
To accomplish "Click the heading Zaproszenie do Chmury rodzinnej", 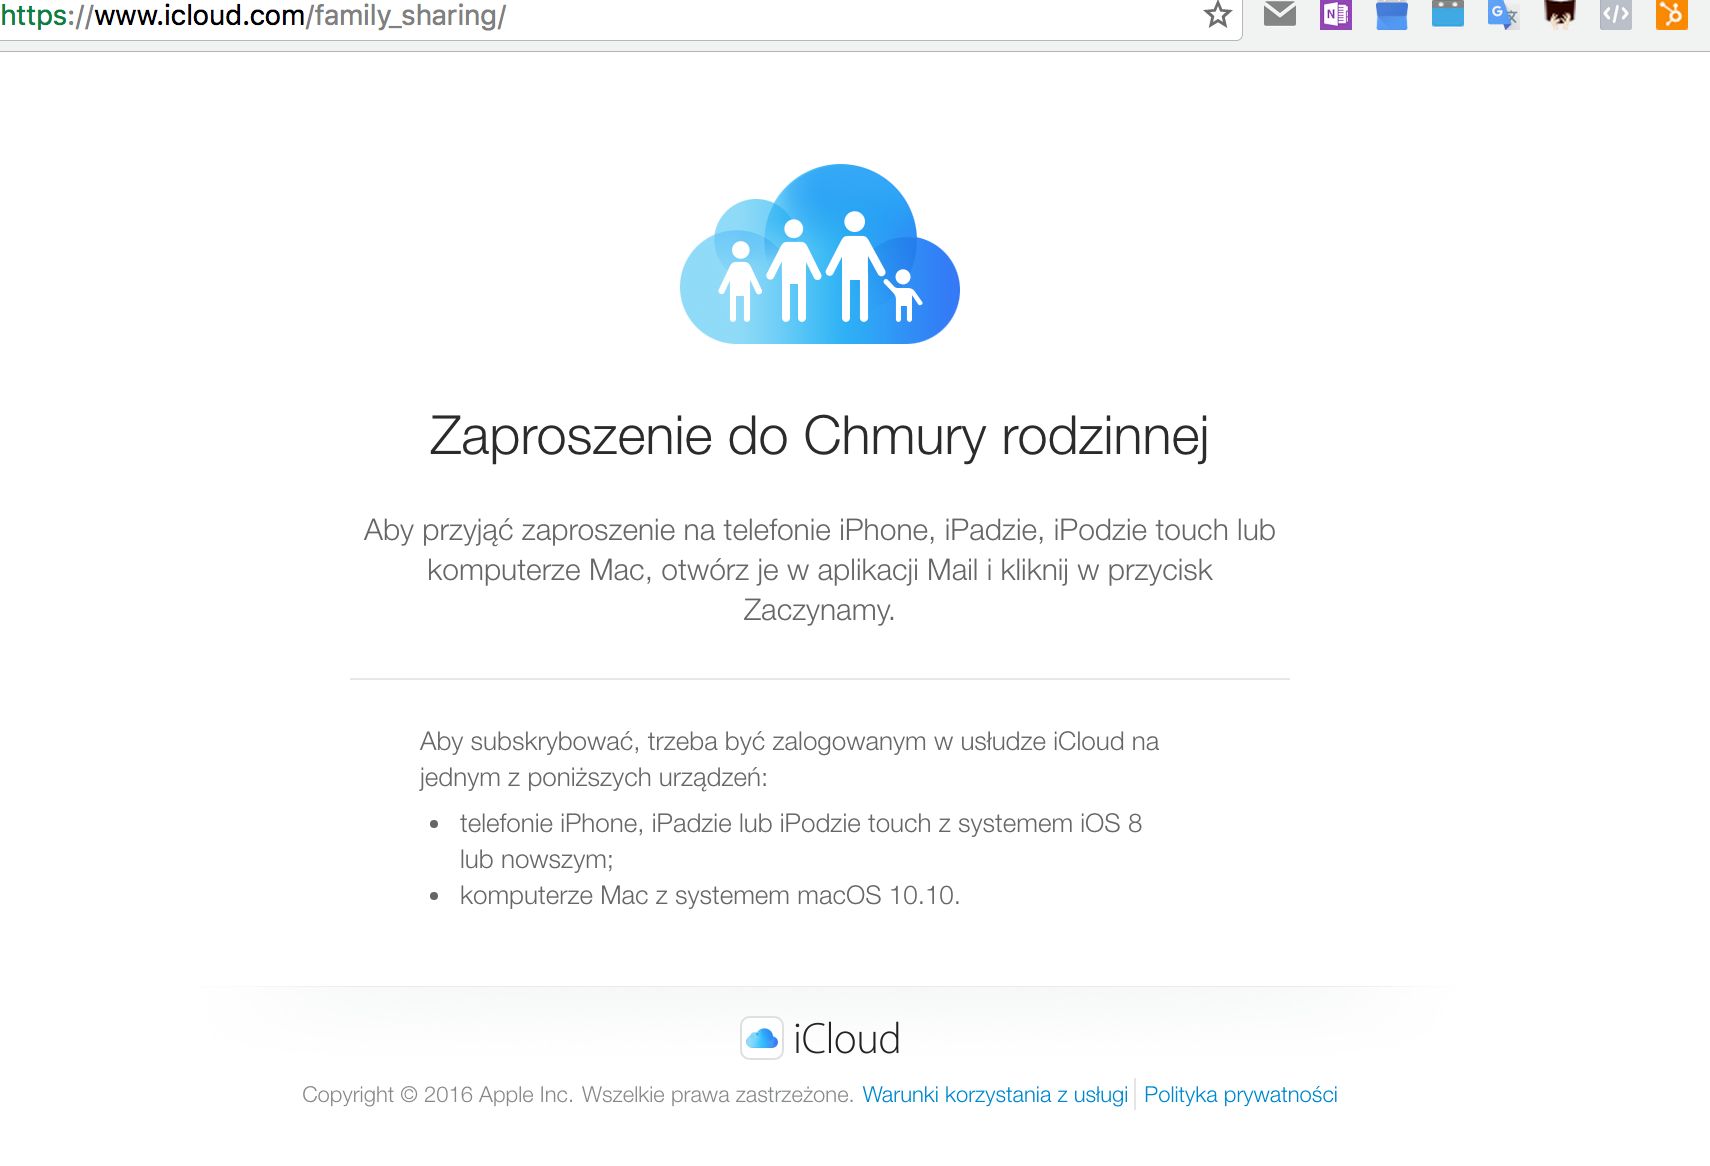I will pyautogui.click(x=819, y=436).
